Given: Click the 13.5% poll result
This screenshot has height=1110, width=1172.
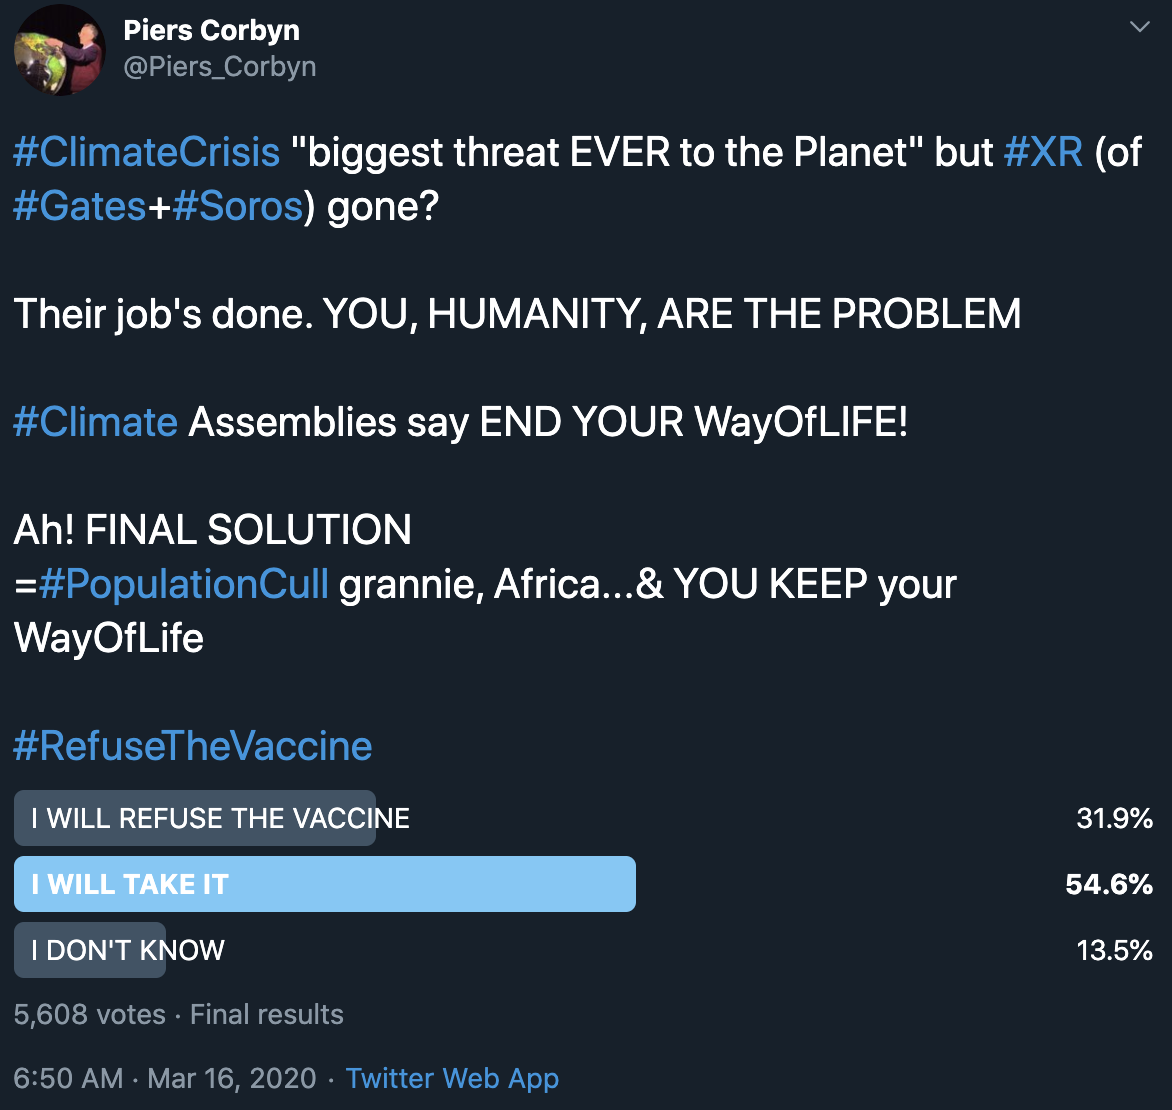Looking at the screenshot, I should [x=1114, y=951].
